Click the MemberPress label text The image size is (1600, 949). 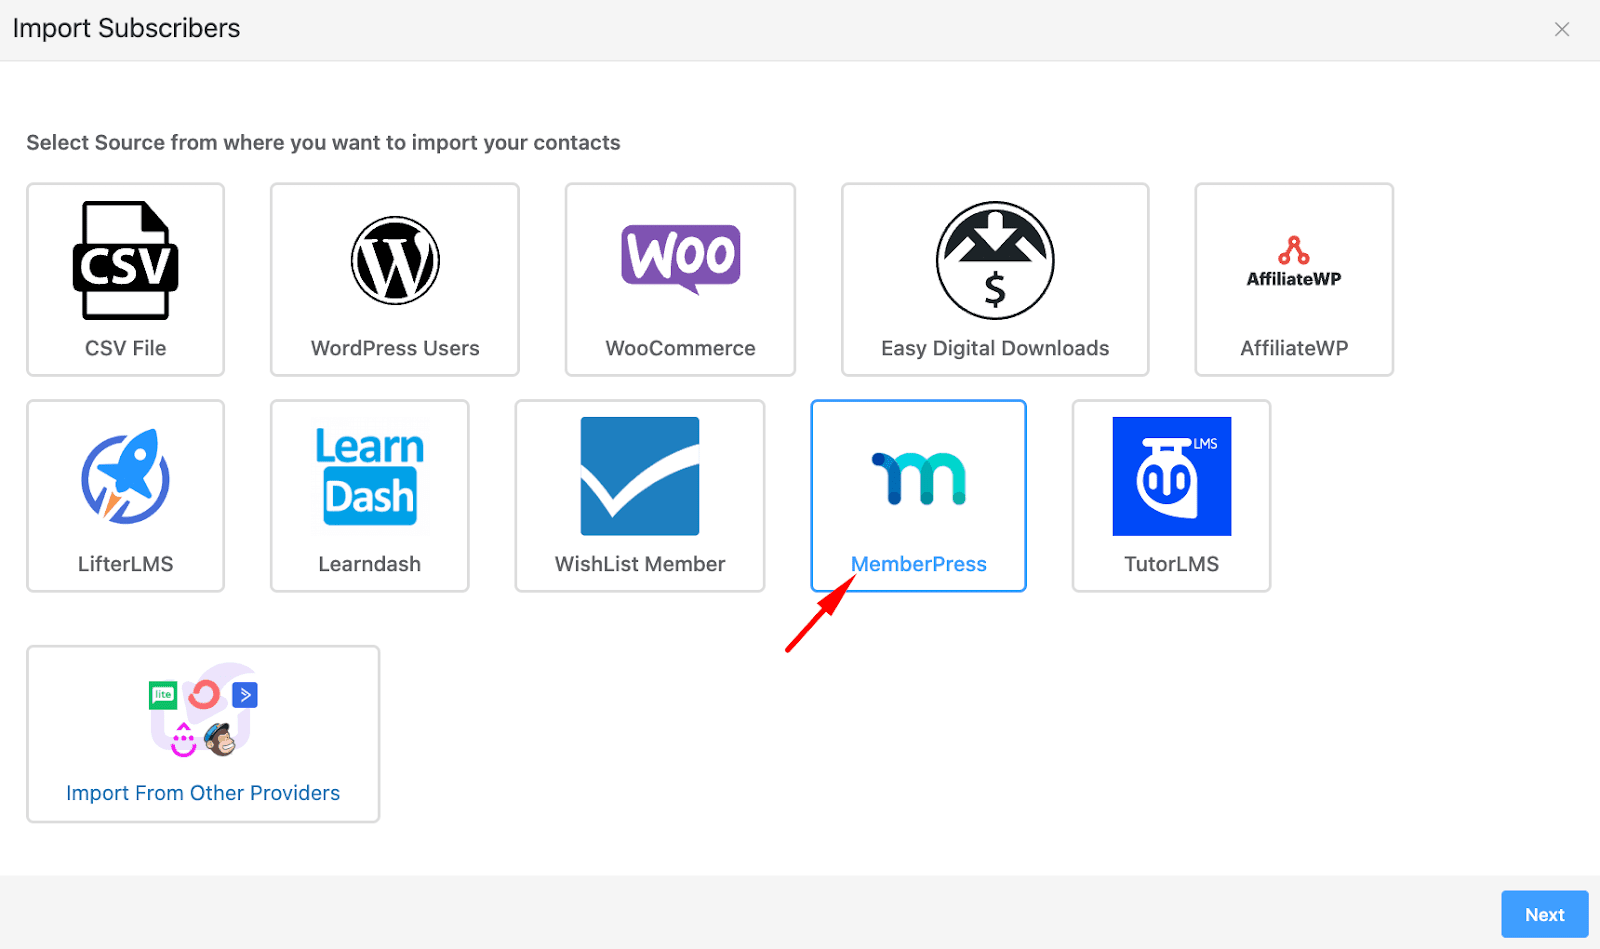(919, 564)
